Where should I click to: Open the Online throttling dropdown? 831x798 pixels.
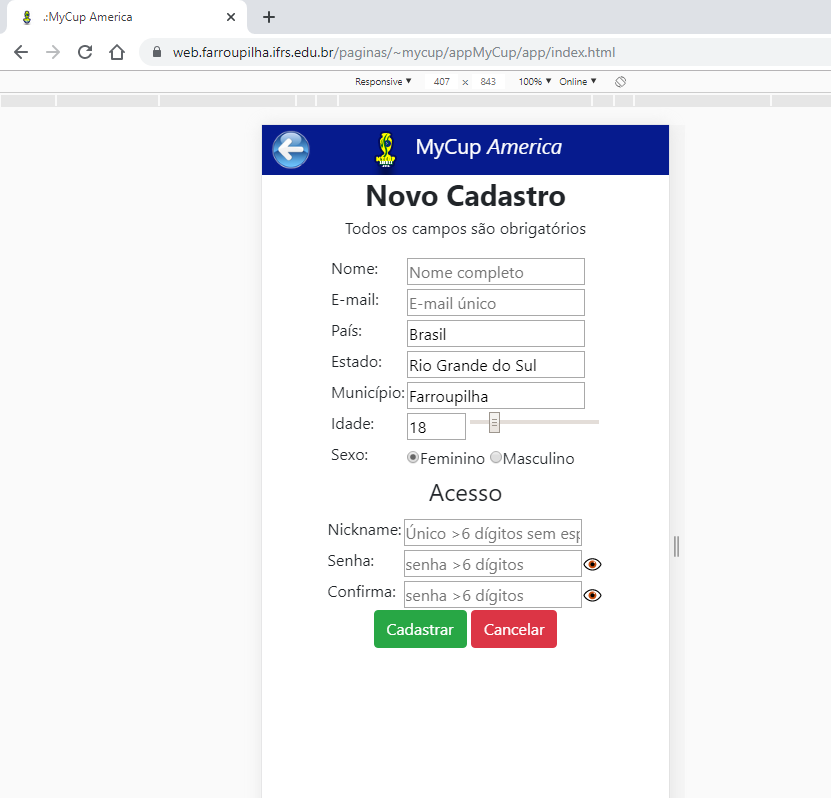coord(578,81)
